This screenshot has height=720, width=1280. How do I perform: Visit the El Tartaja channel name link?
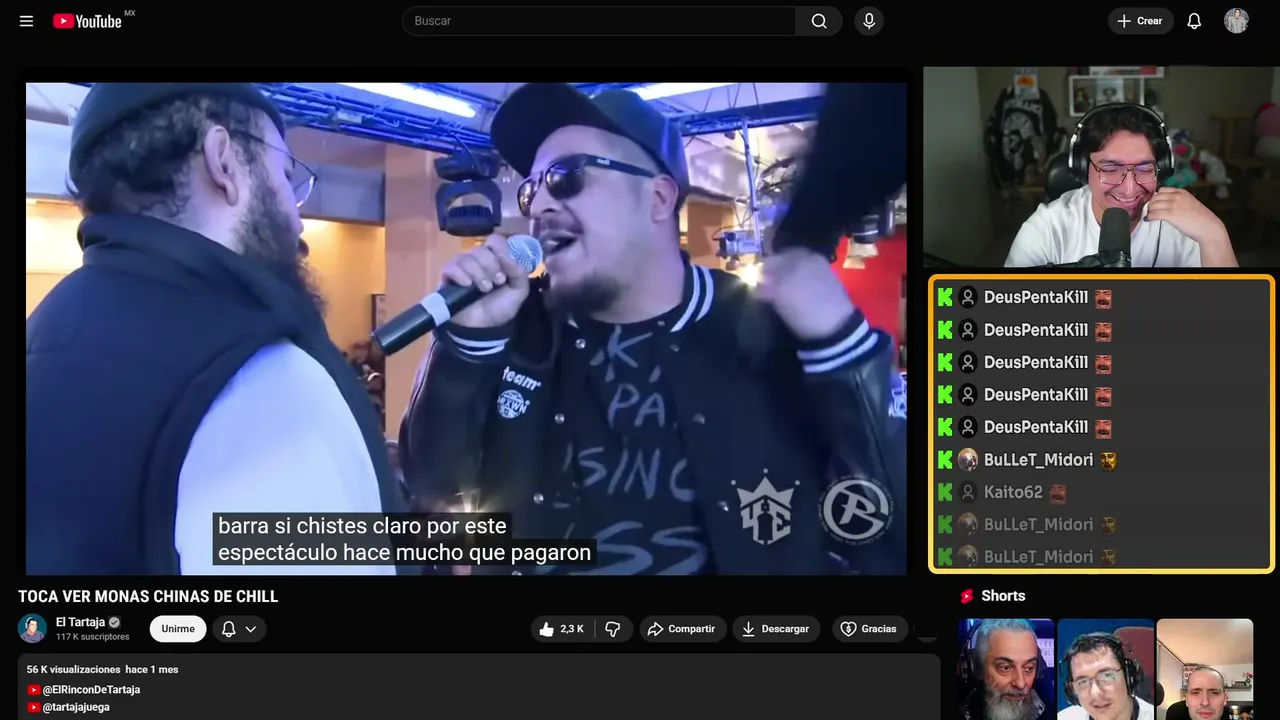80,622
